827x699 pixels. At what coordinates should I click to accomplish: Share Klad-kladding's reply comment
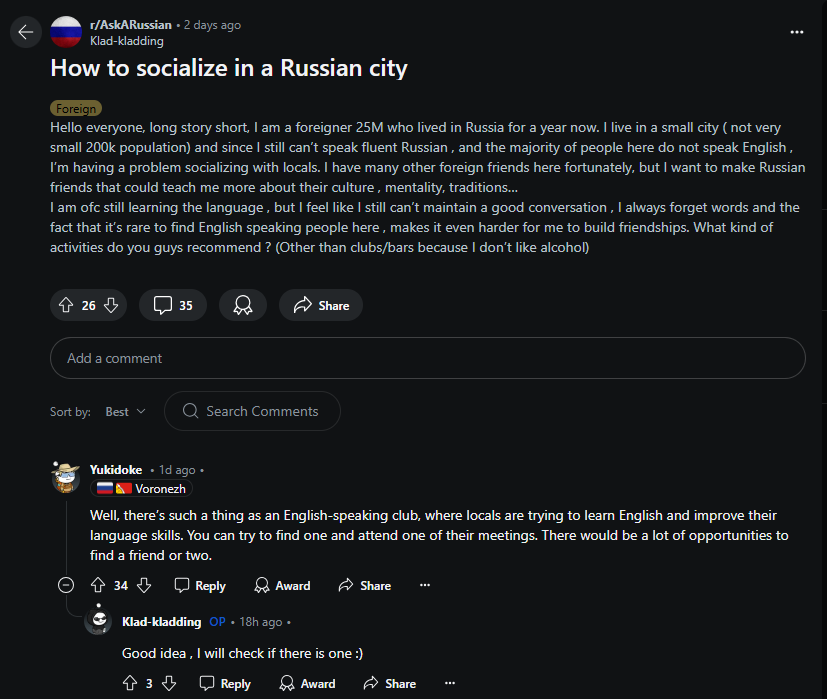[x=389, y=683]
